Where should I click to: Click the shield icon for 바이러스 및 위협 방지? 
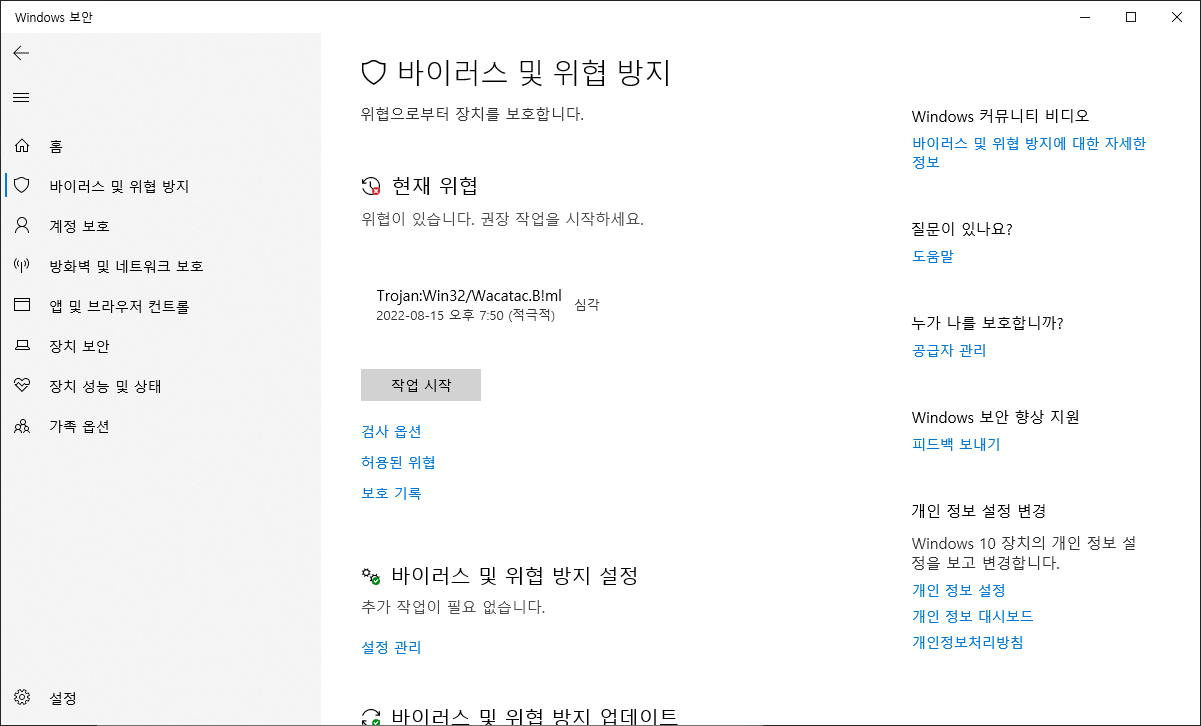[x=22, y=186]
